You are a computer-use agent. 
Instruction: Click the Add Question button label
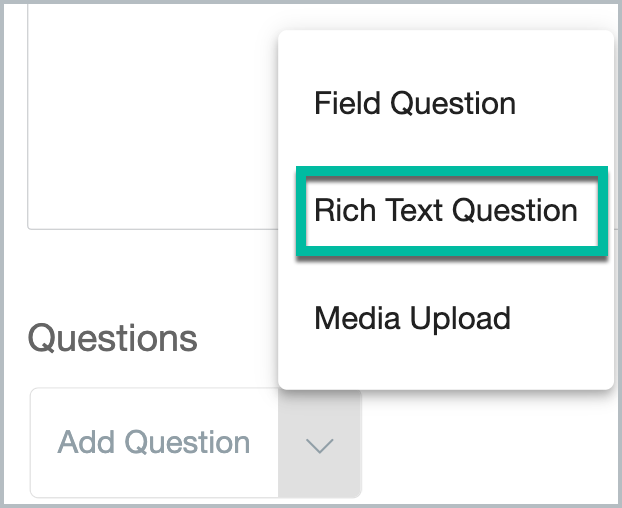[x=154, y=442]
